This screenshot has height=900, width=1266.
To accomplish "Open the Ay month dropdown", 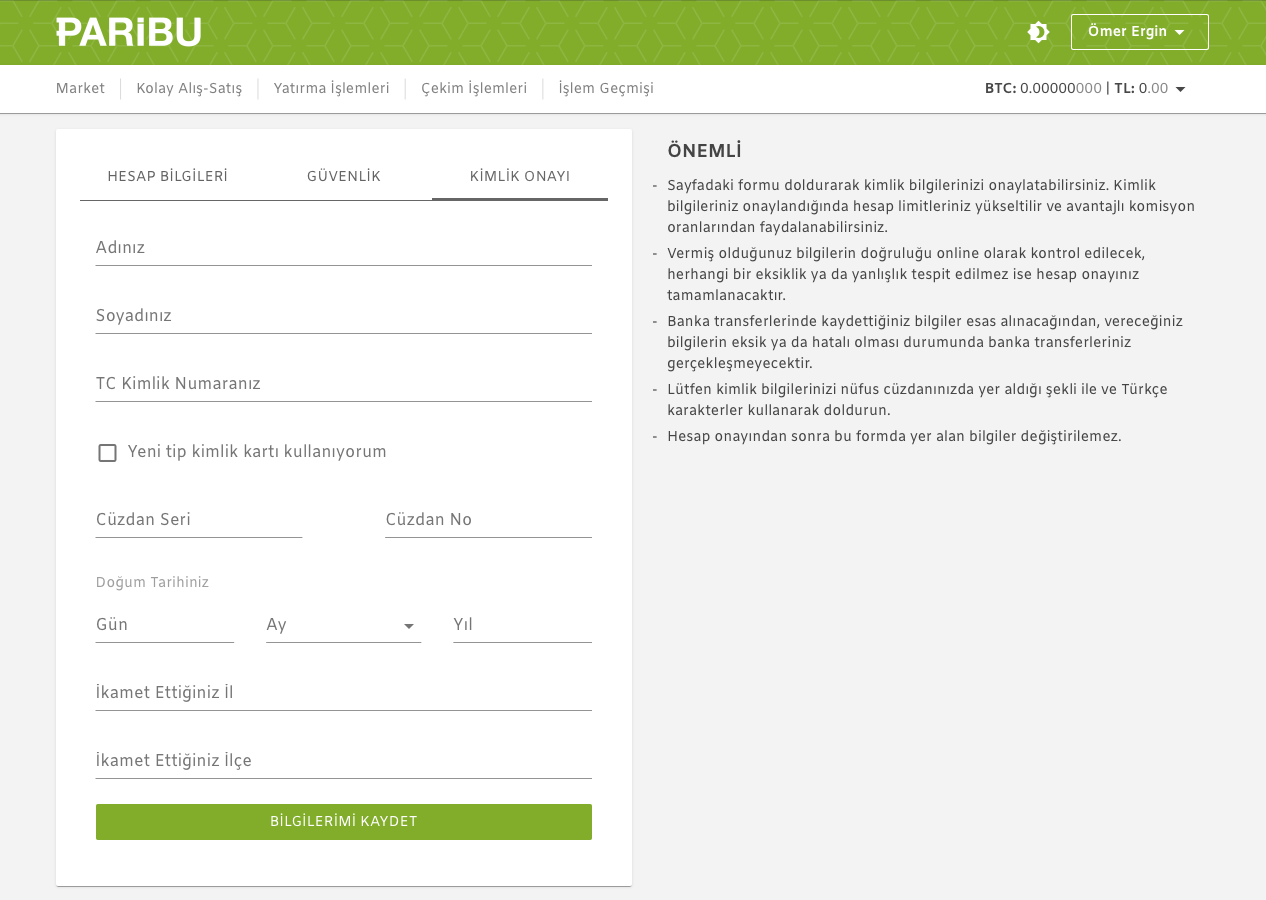I will pyautogui.click(x=343, y=626).
